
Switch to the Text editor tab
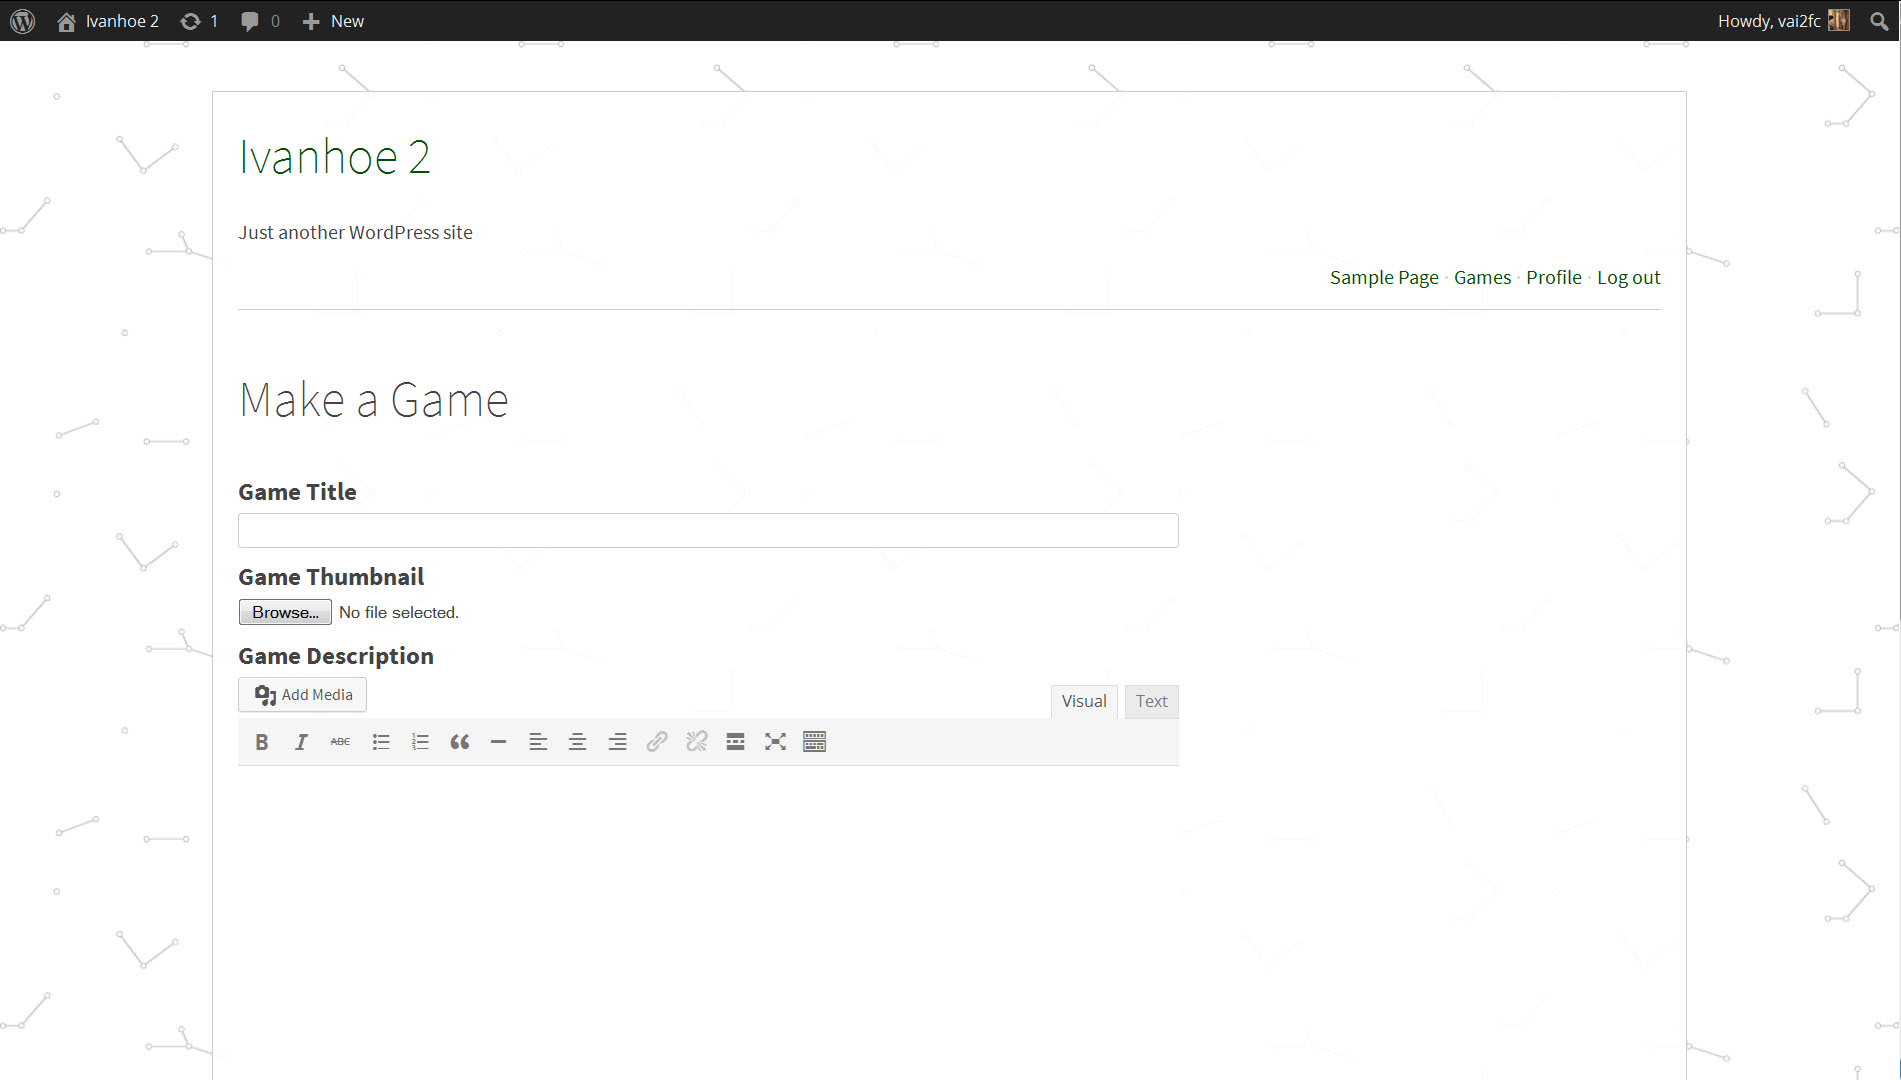point(1152,702)
